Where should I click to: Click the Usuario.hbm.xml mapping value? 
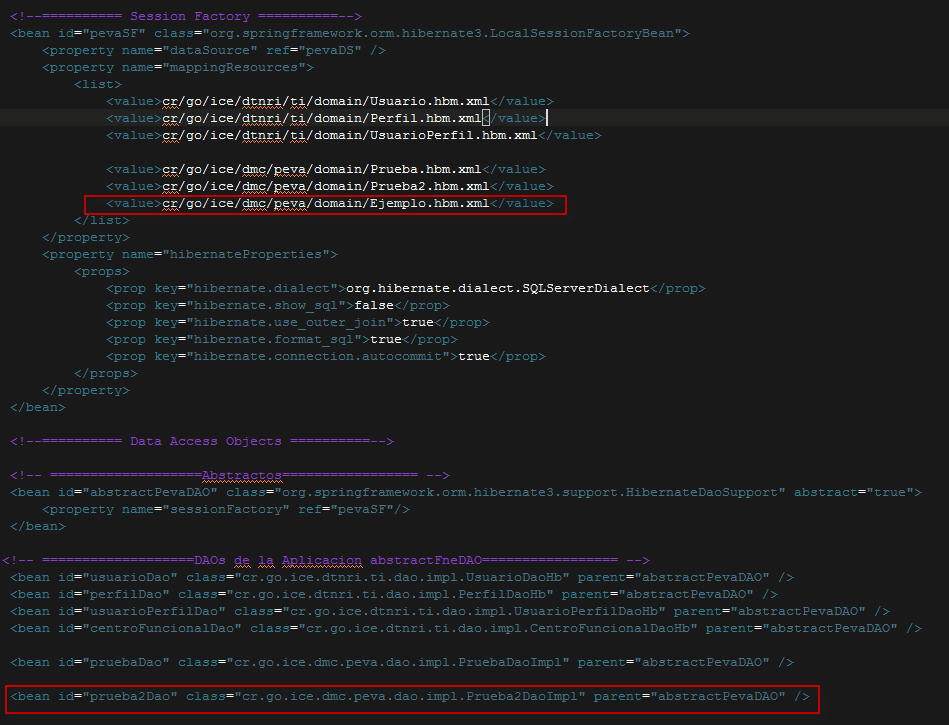coord(325,100)
